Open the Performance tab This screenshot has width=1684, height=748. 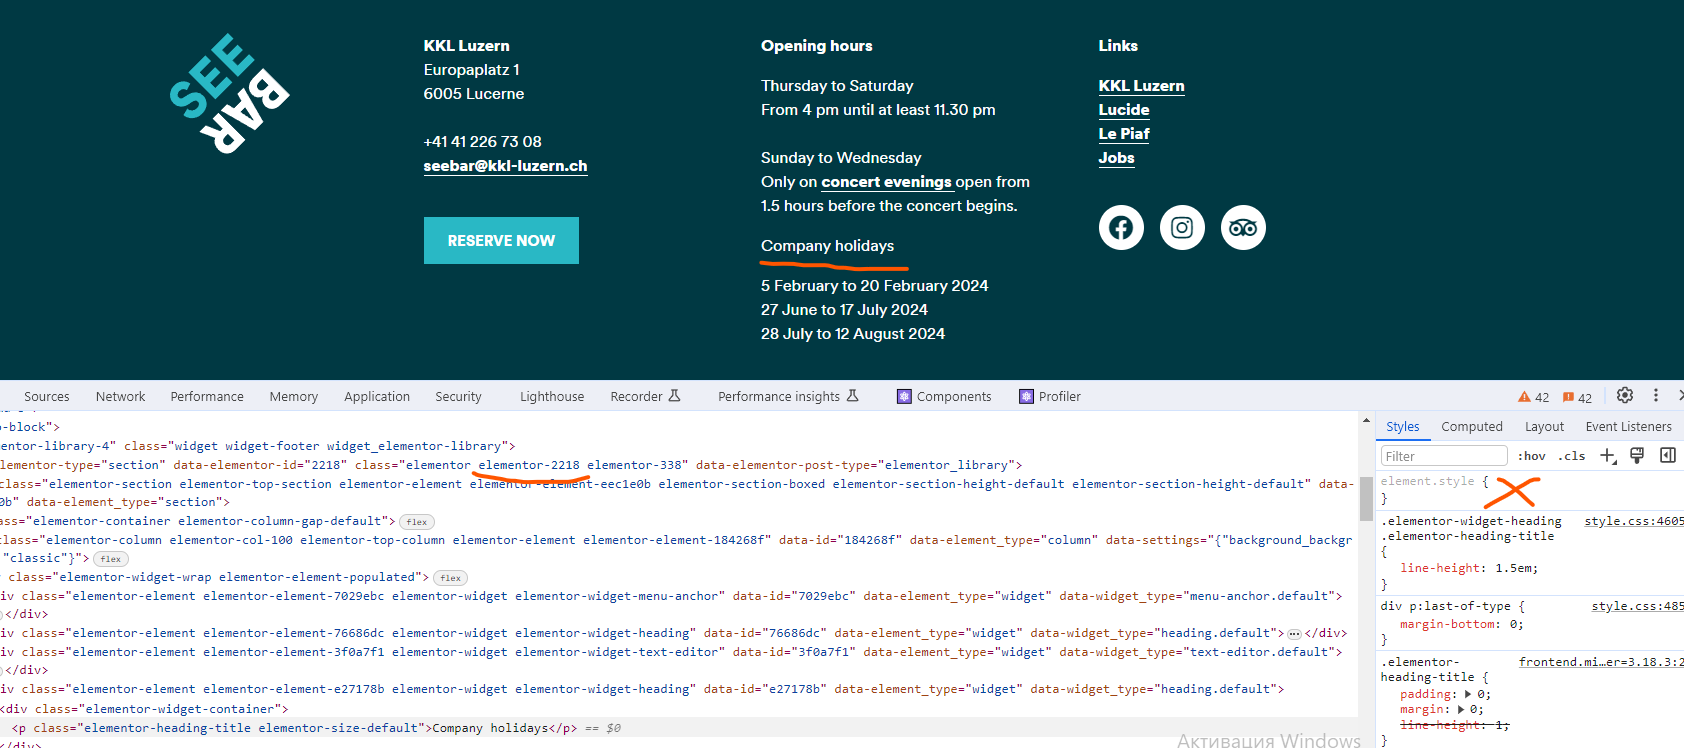click(207, 396)
